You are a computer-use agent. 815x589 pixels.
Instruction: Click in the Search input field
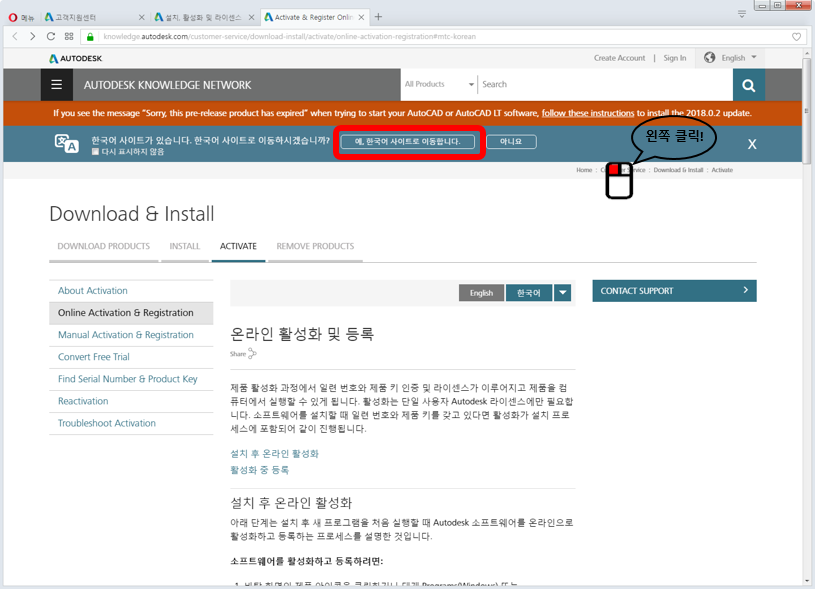(x=605, y=84)
